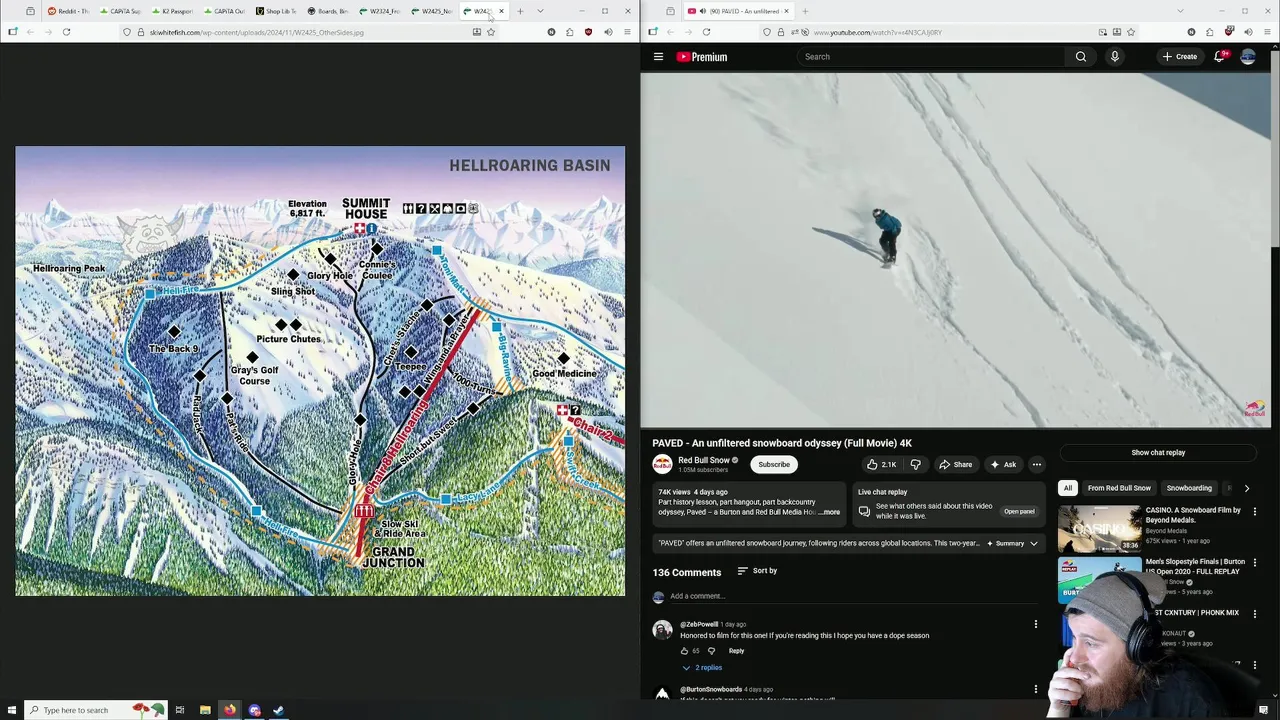Expand description with ...more

coord(830,512)
